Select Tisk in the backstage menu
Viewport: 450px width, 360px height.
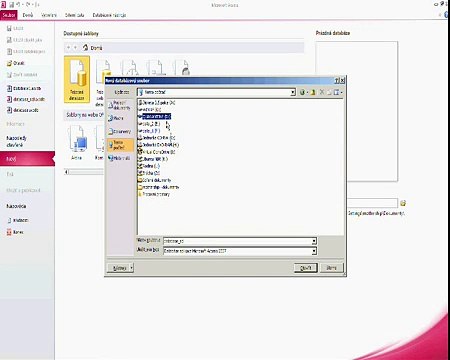pyautogui.click(x=10, y=174)
